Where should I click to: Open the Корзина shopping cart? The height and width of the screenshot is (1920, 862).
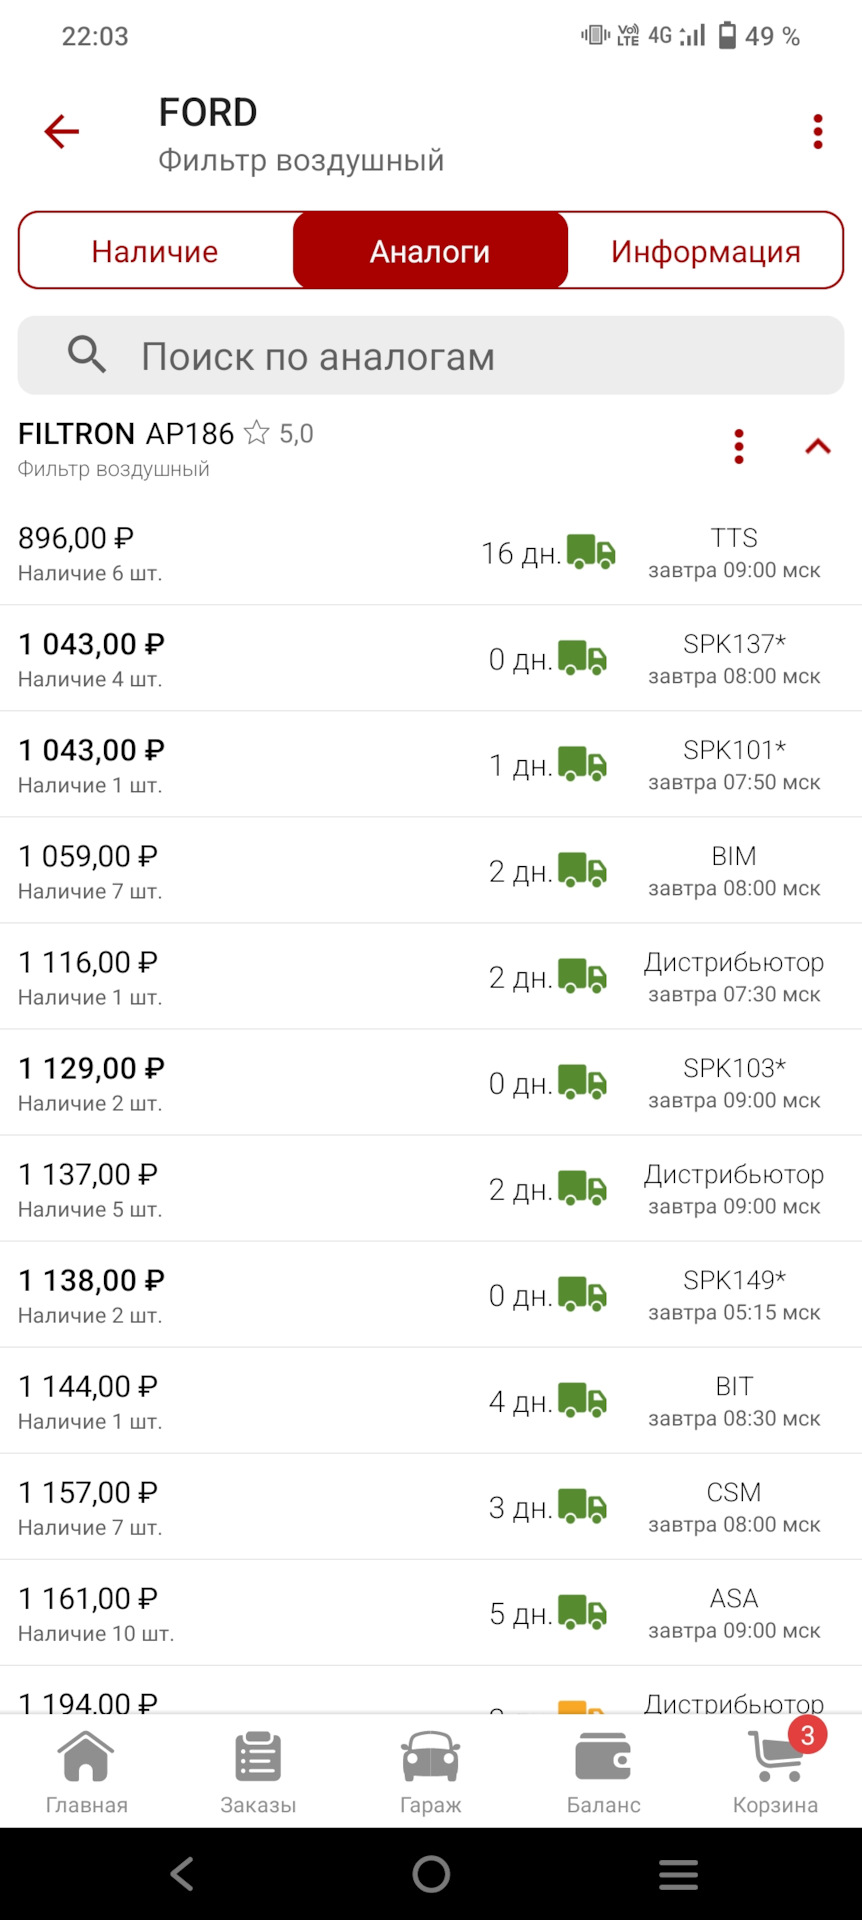pos(776,1774)
